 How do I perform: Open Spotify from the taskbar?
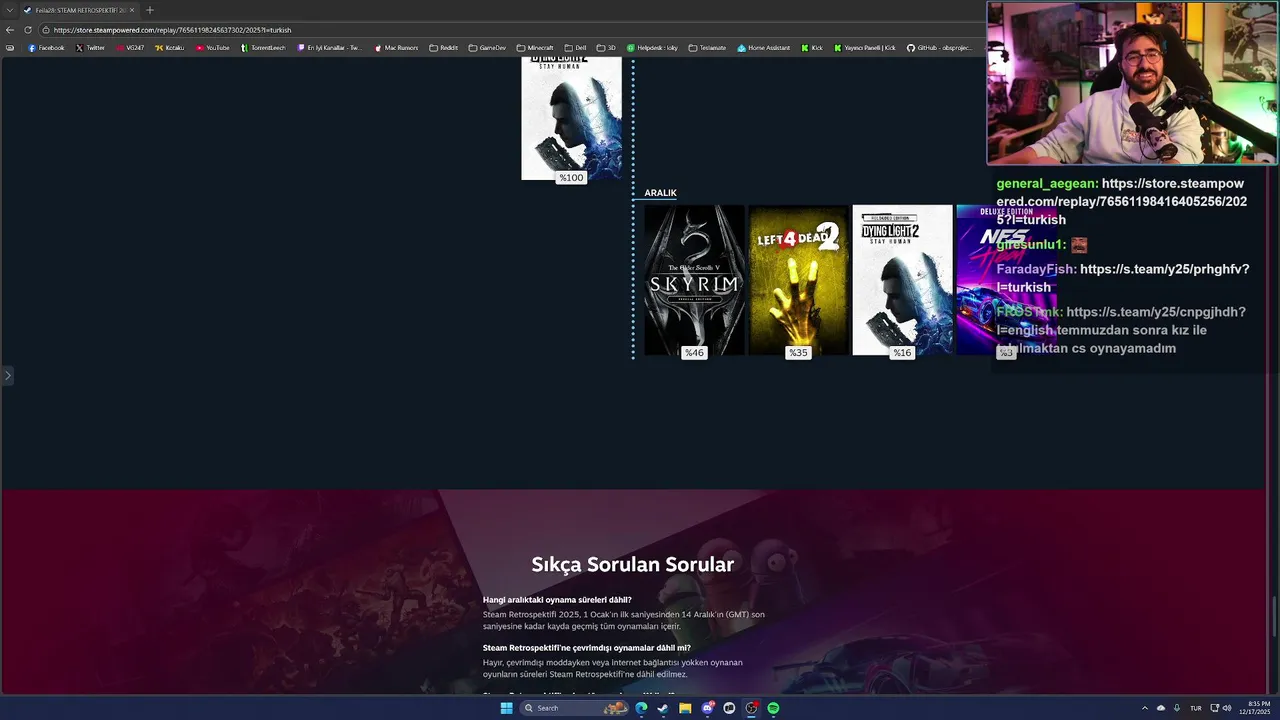click(x=773, y=708)
